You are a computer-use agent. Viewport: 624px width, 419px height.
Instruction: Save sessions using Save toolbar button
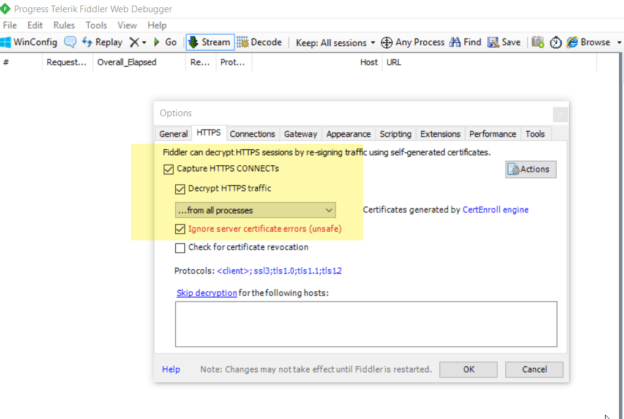click(x=504, y=42)
